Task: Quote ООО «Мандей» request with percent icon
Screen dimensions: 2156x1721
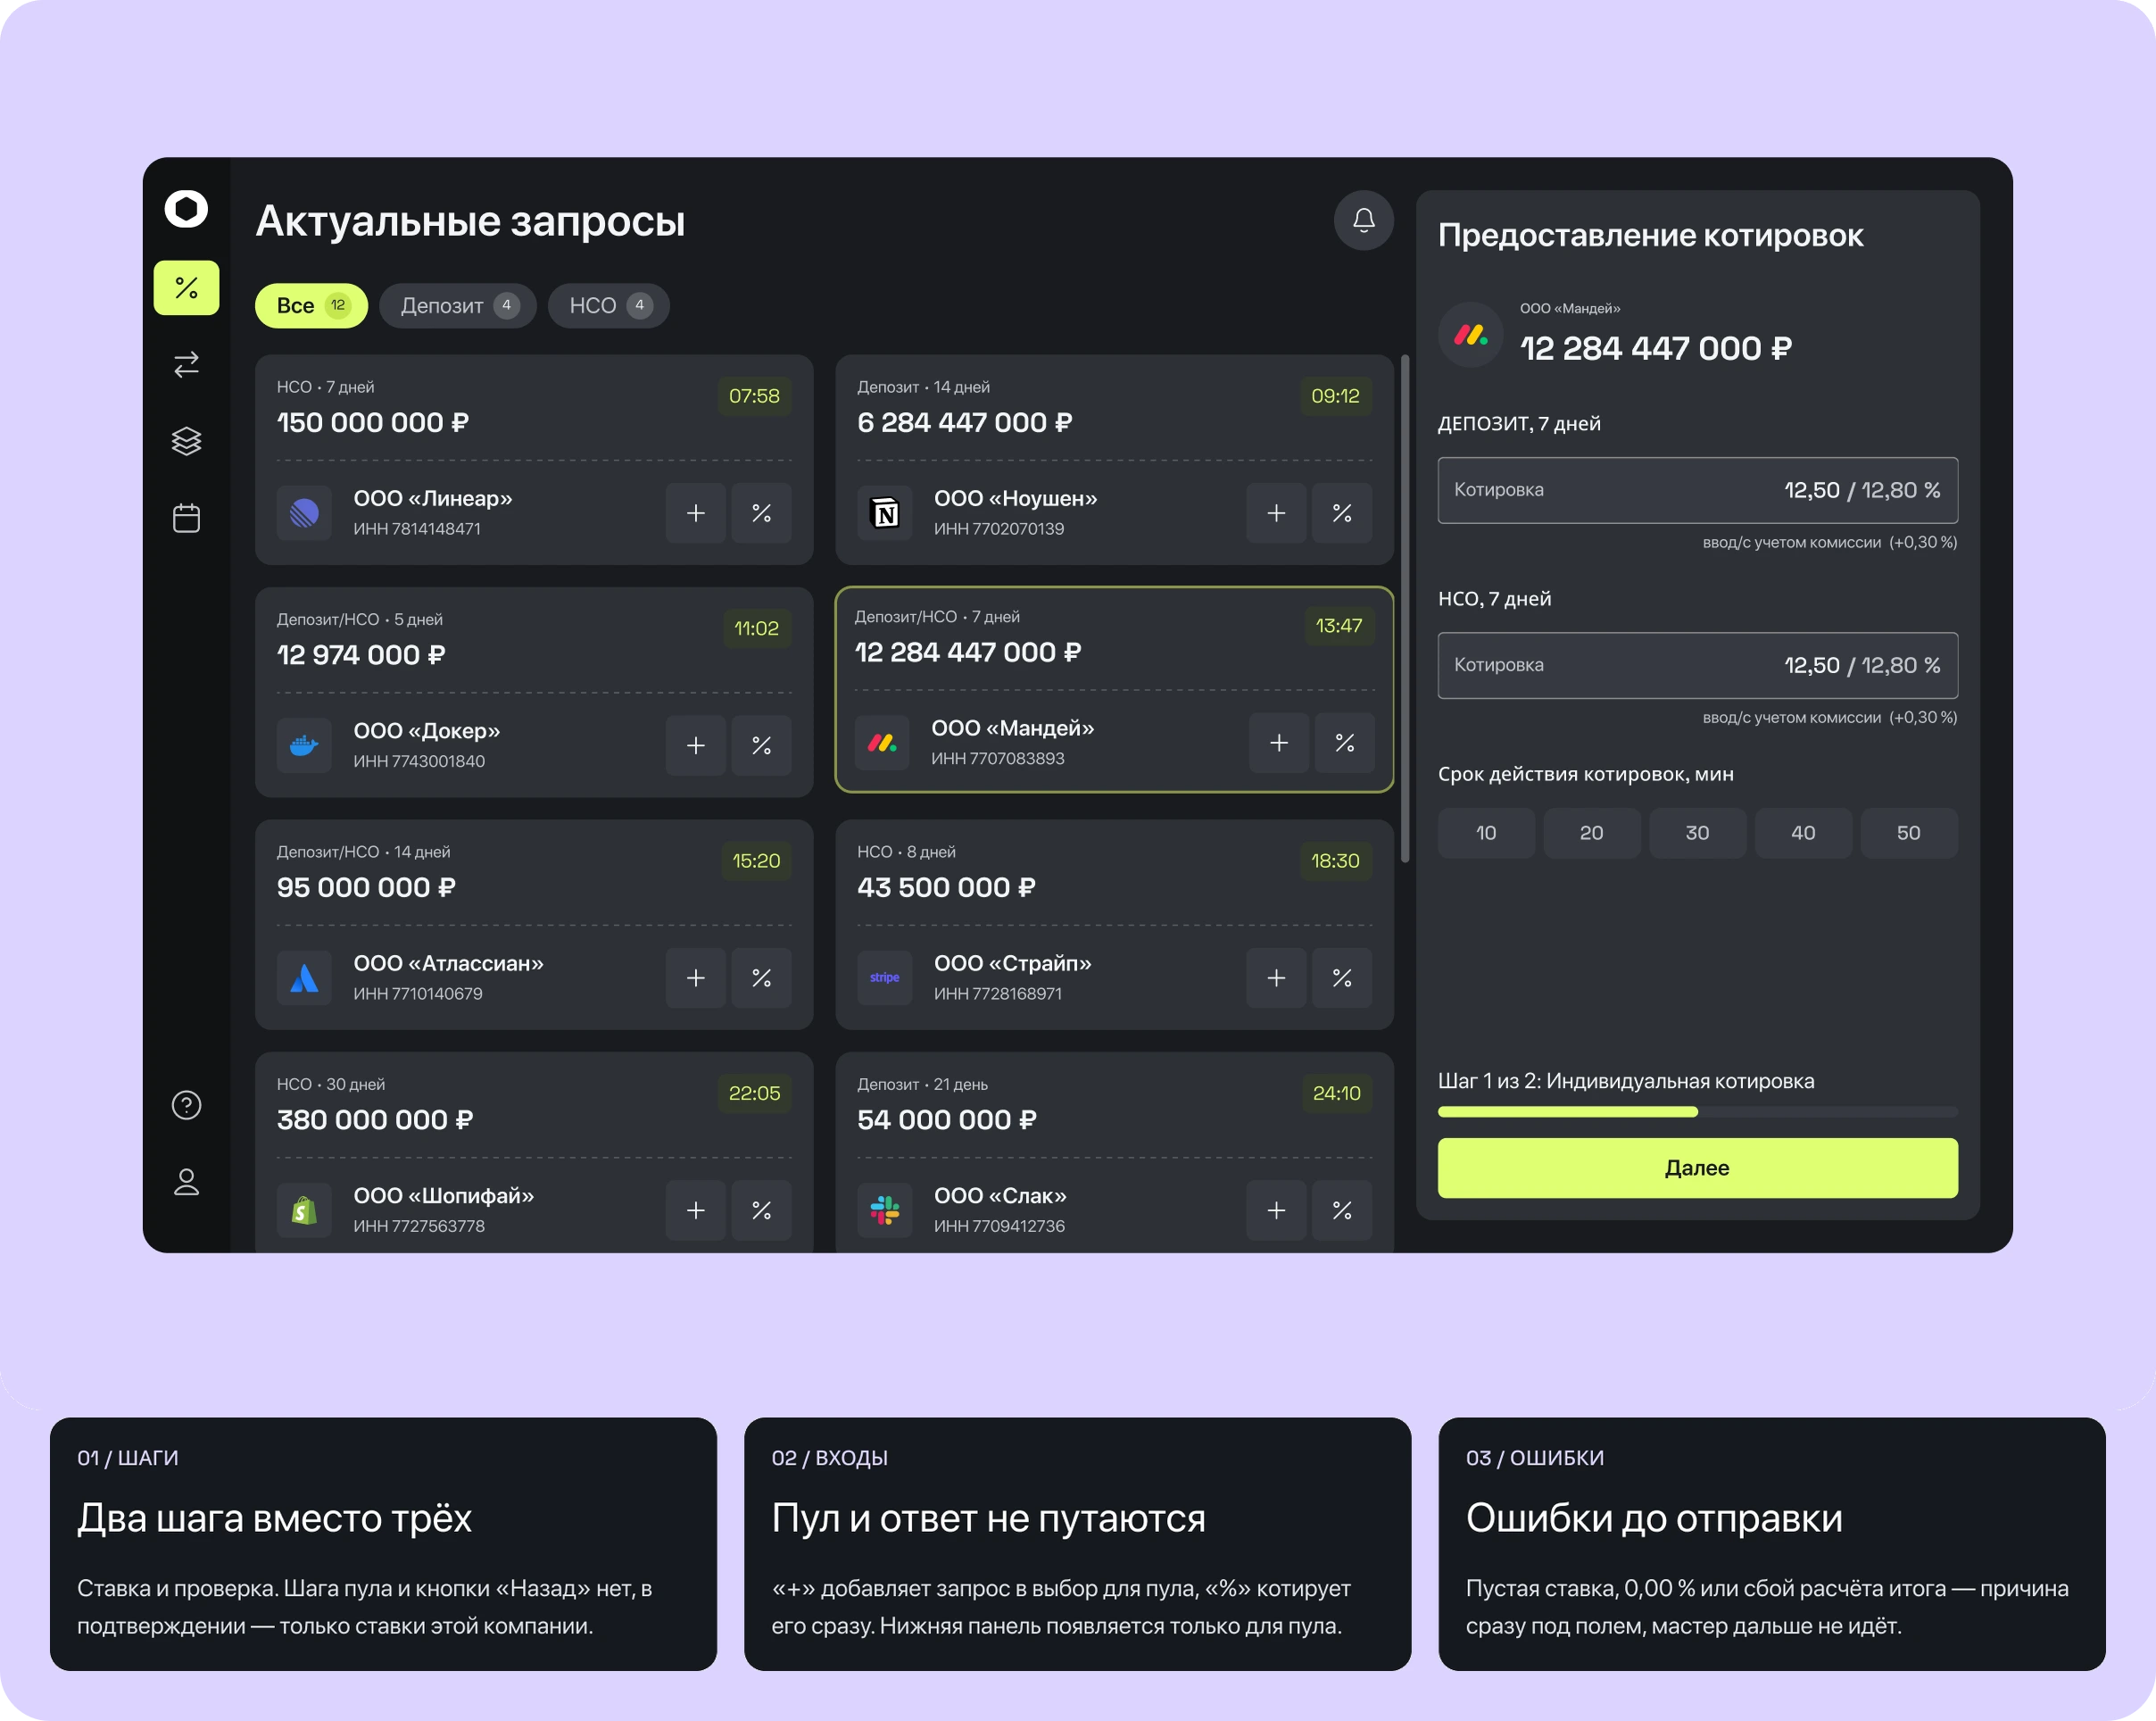Action: [1345, 743]
